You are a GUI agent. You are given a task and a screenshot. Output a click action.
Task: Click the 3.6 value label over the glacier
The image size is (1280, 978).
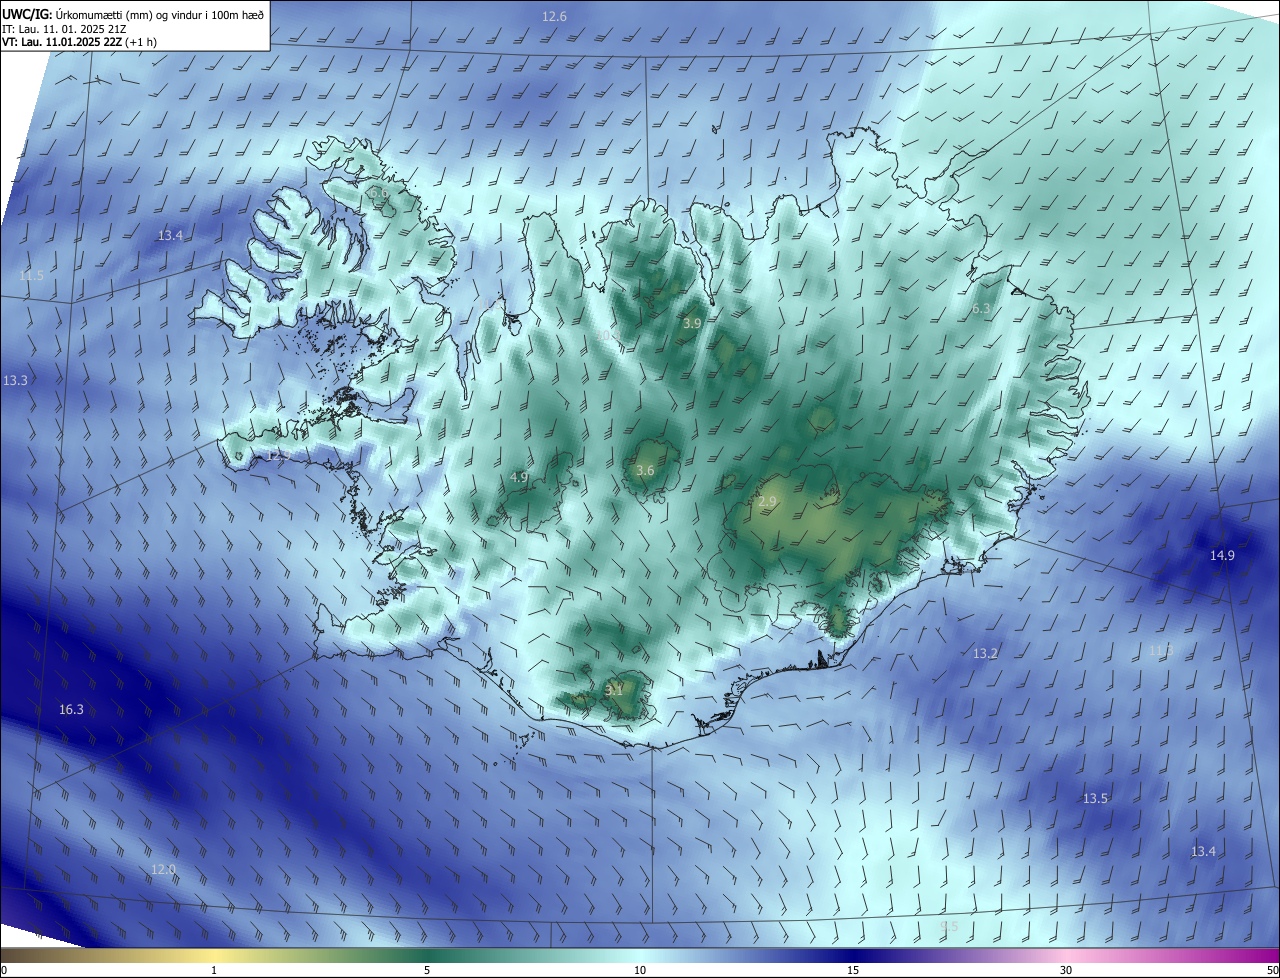645,471
